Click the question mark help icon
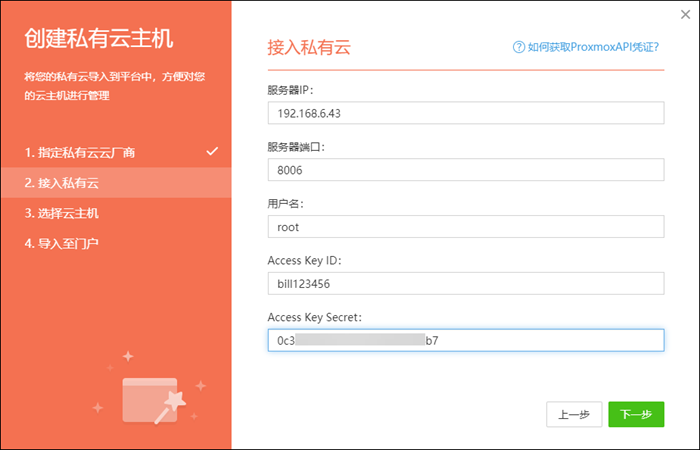Viewport: 700px width, 450px height. (518, 46)
